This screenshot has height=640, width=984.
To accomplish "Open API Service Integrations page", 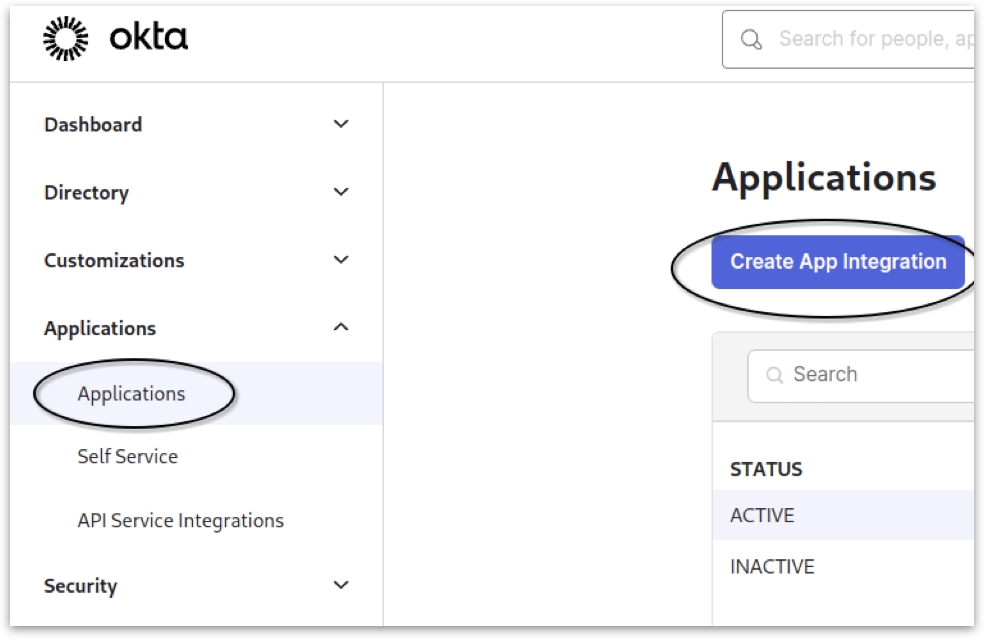I will coord(180,521).
